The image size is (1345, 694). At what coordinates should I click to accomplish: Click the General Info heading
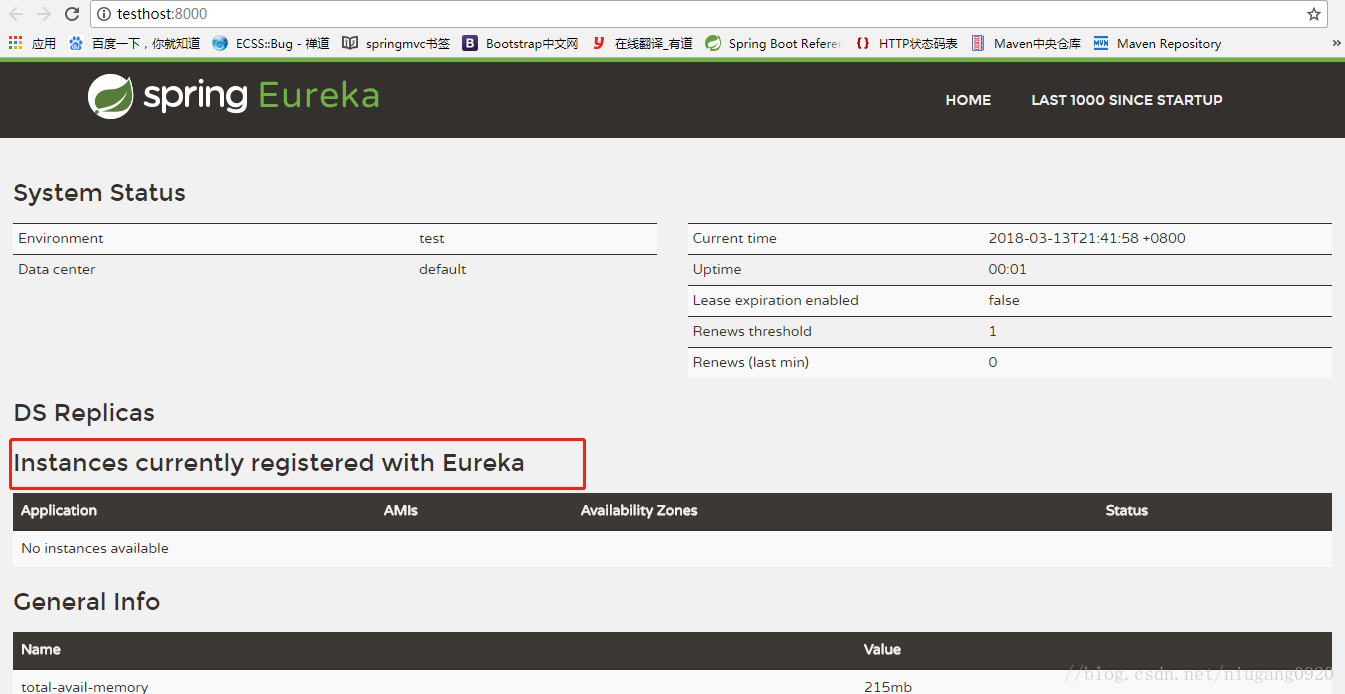[87, 602]
